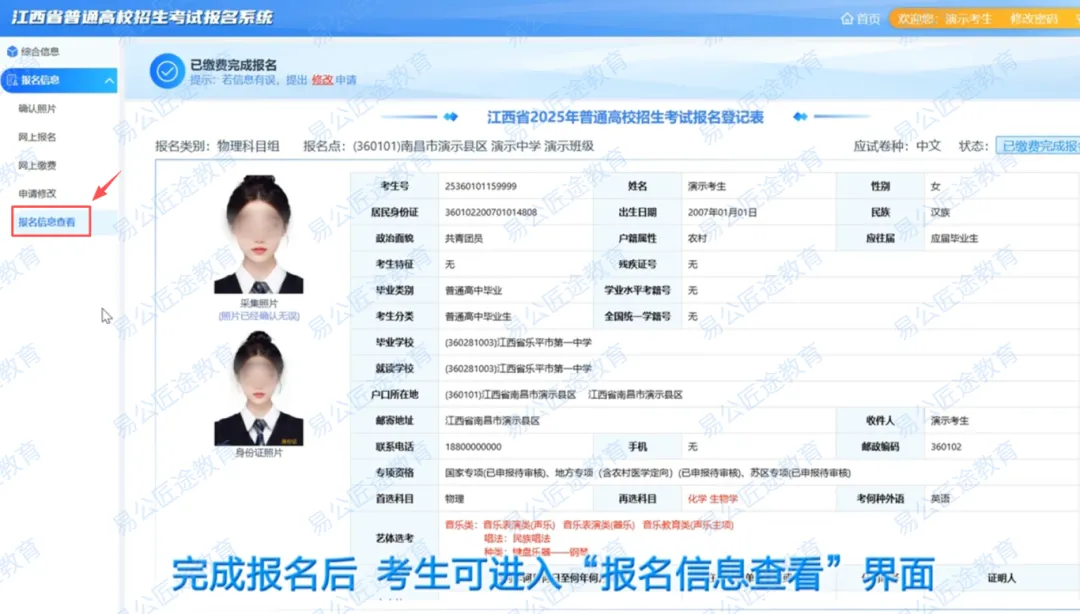Click the 政治面貌 value 共青团员

click(464, 238)
